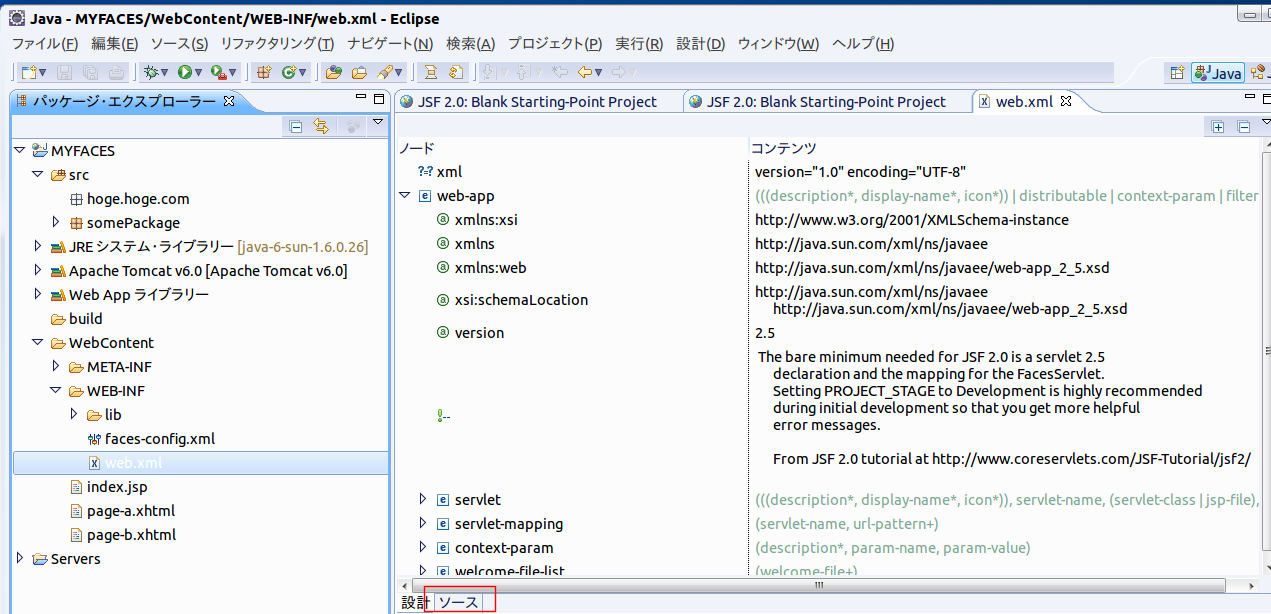Click the Save toolbar icon
The image size is (1271, 614).
(x=65, y=72)
